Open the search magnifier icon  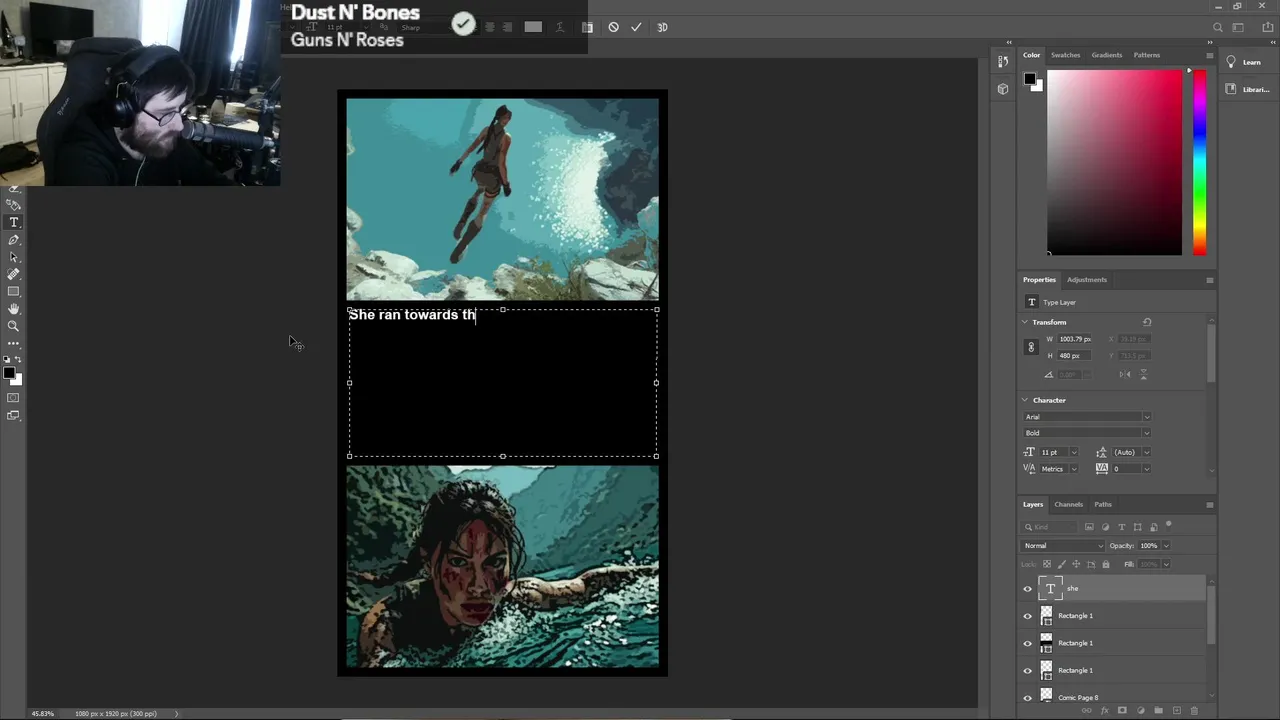click(1217, 27)
